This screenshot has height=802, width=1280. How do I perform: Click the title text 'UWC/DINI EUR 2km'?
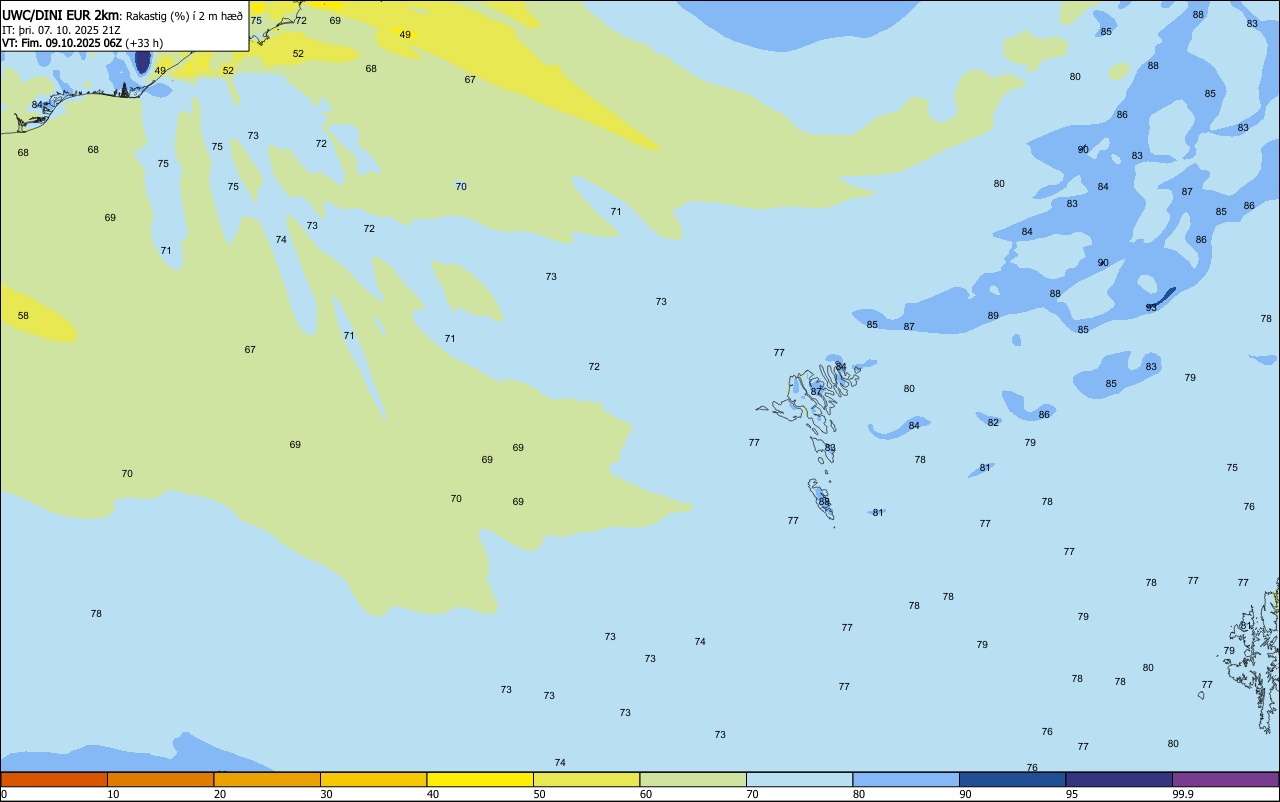click(60, 15)
